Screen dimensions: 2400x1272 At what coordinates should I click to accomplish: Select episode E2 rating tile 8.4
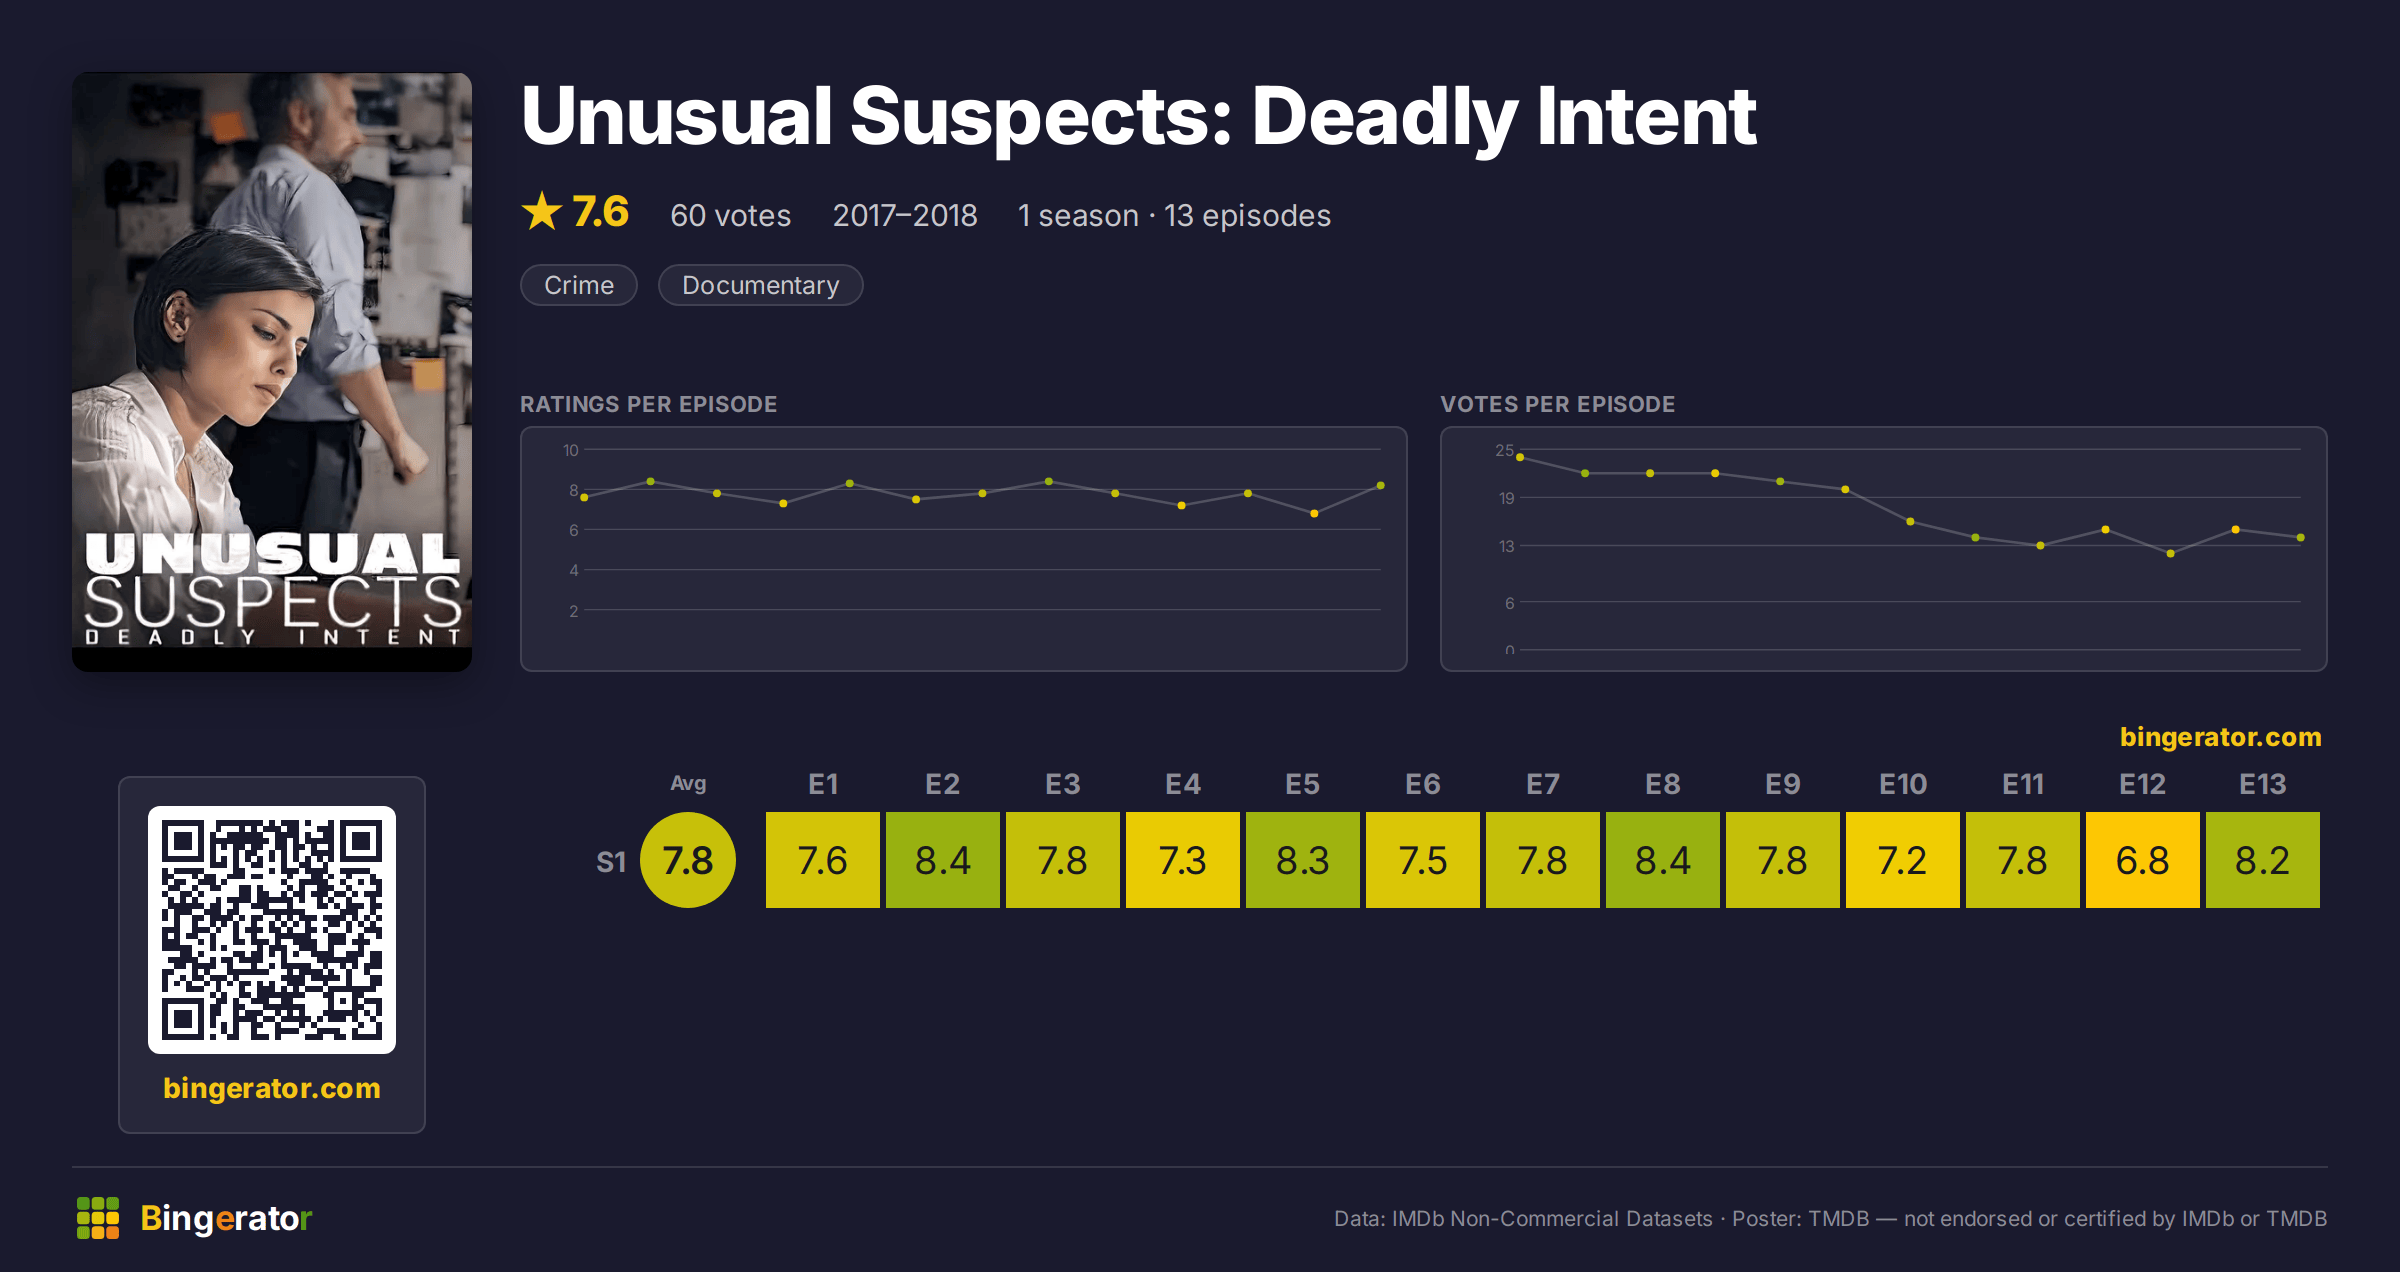pos(943,860)
